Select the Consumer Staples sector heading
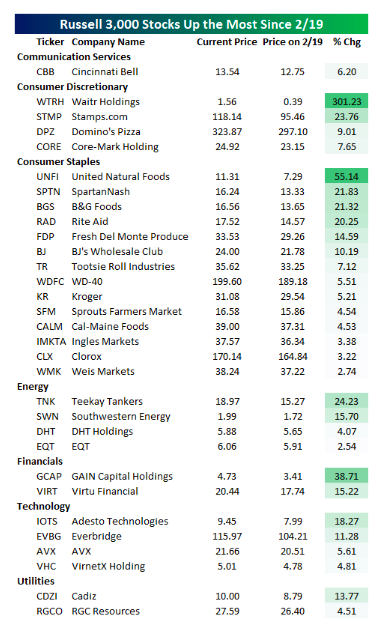387x631 pixels. (x=58, y=162)
